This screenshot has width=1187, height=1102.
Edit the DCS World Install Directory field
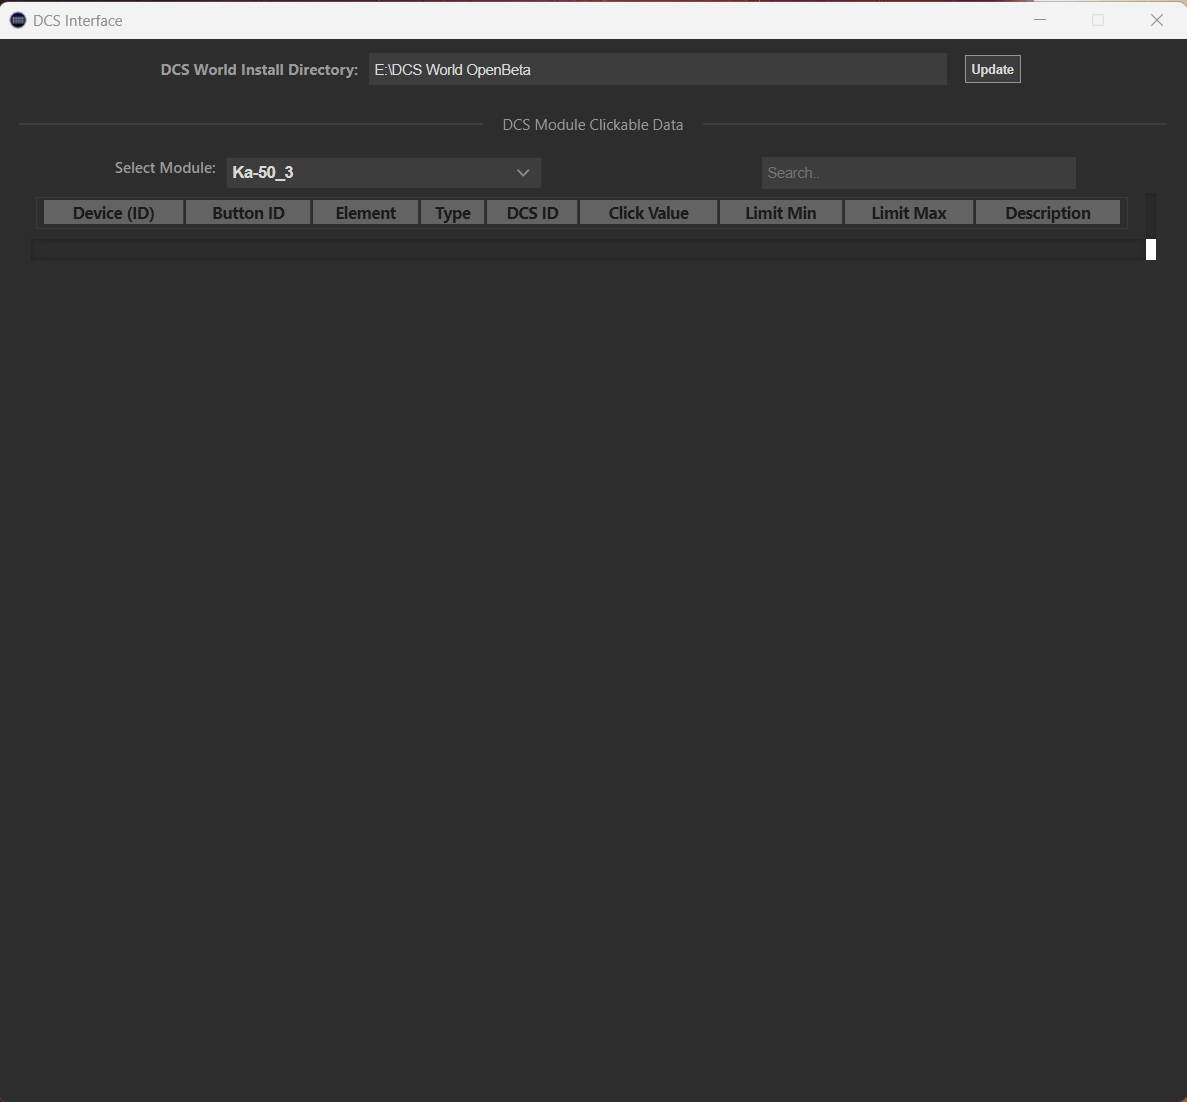point(657,70)
